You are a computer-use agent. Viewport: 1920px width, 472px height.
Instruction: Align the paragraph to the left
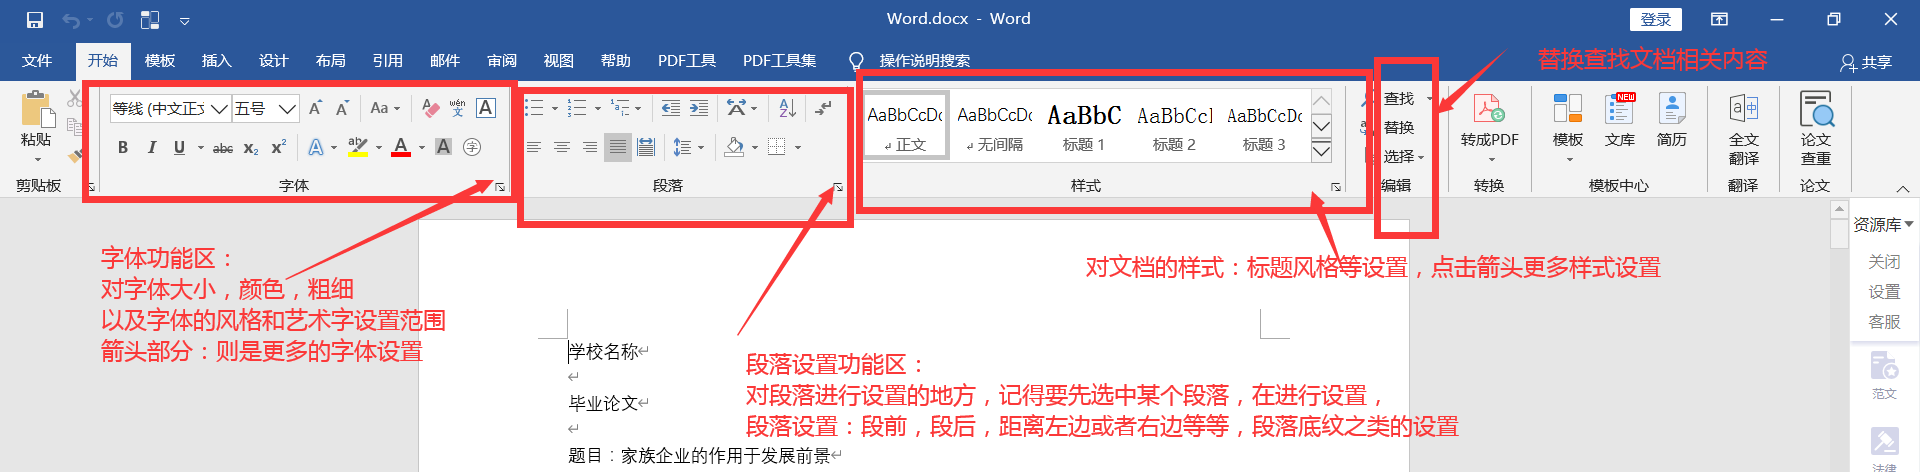pos(534,147)
